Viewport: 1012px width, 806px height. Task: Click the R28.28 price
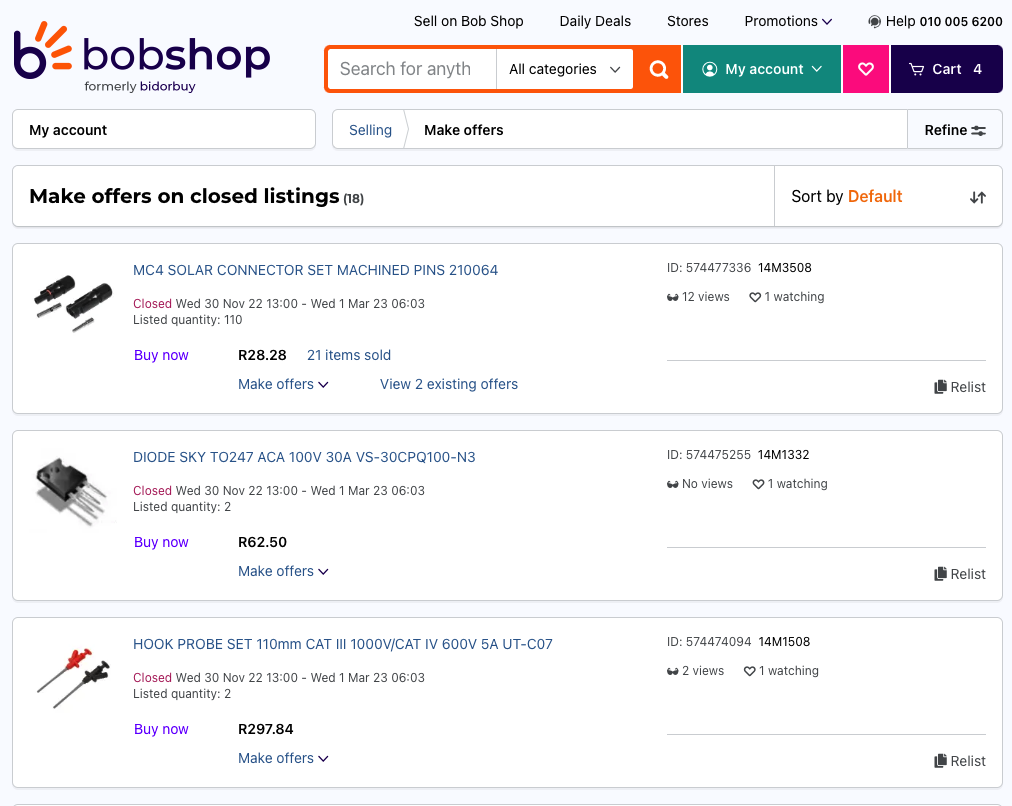click(262, 356)
